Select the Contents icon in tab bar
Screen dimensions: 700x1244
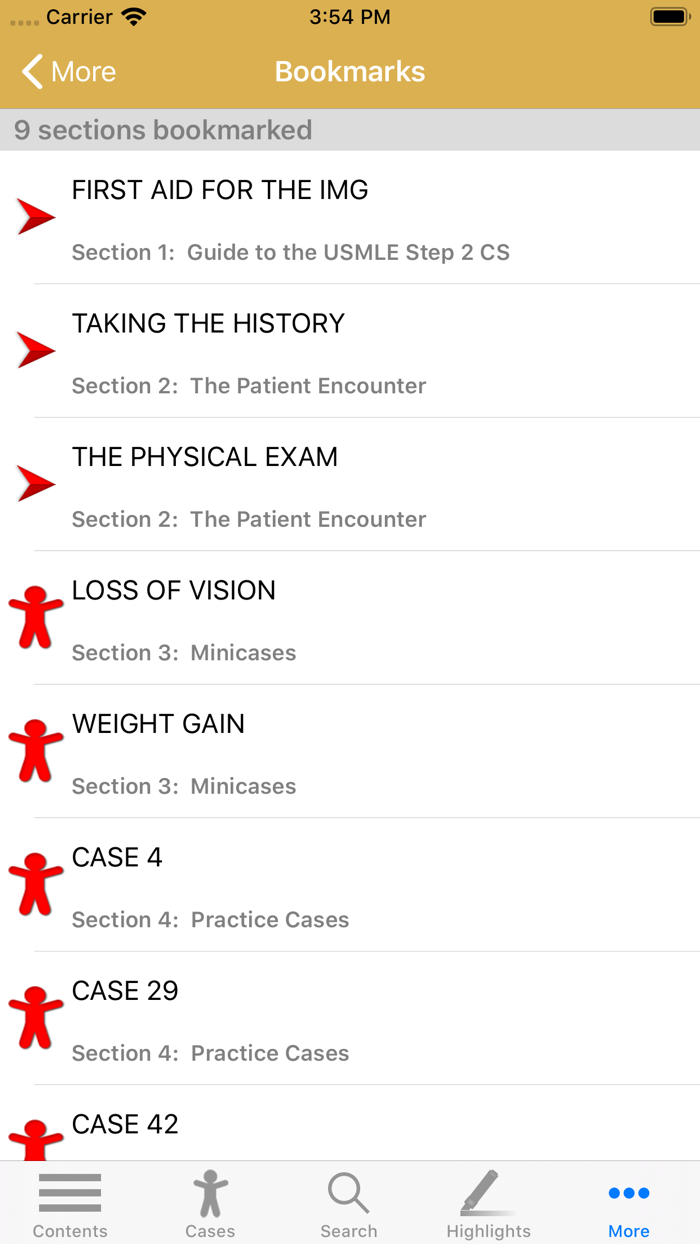coord(69,1202)
